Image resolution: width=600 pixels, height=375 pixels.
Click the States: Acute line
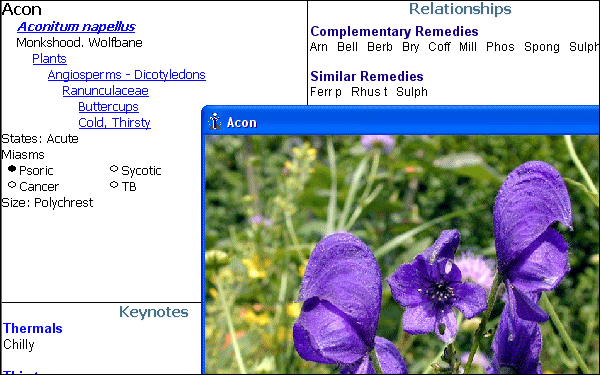(40, 139)
